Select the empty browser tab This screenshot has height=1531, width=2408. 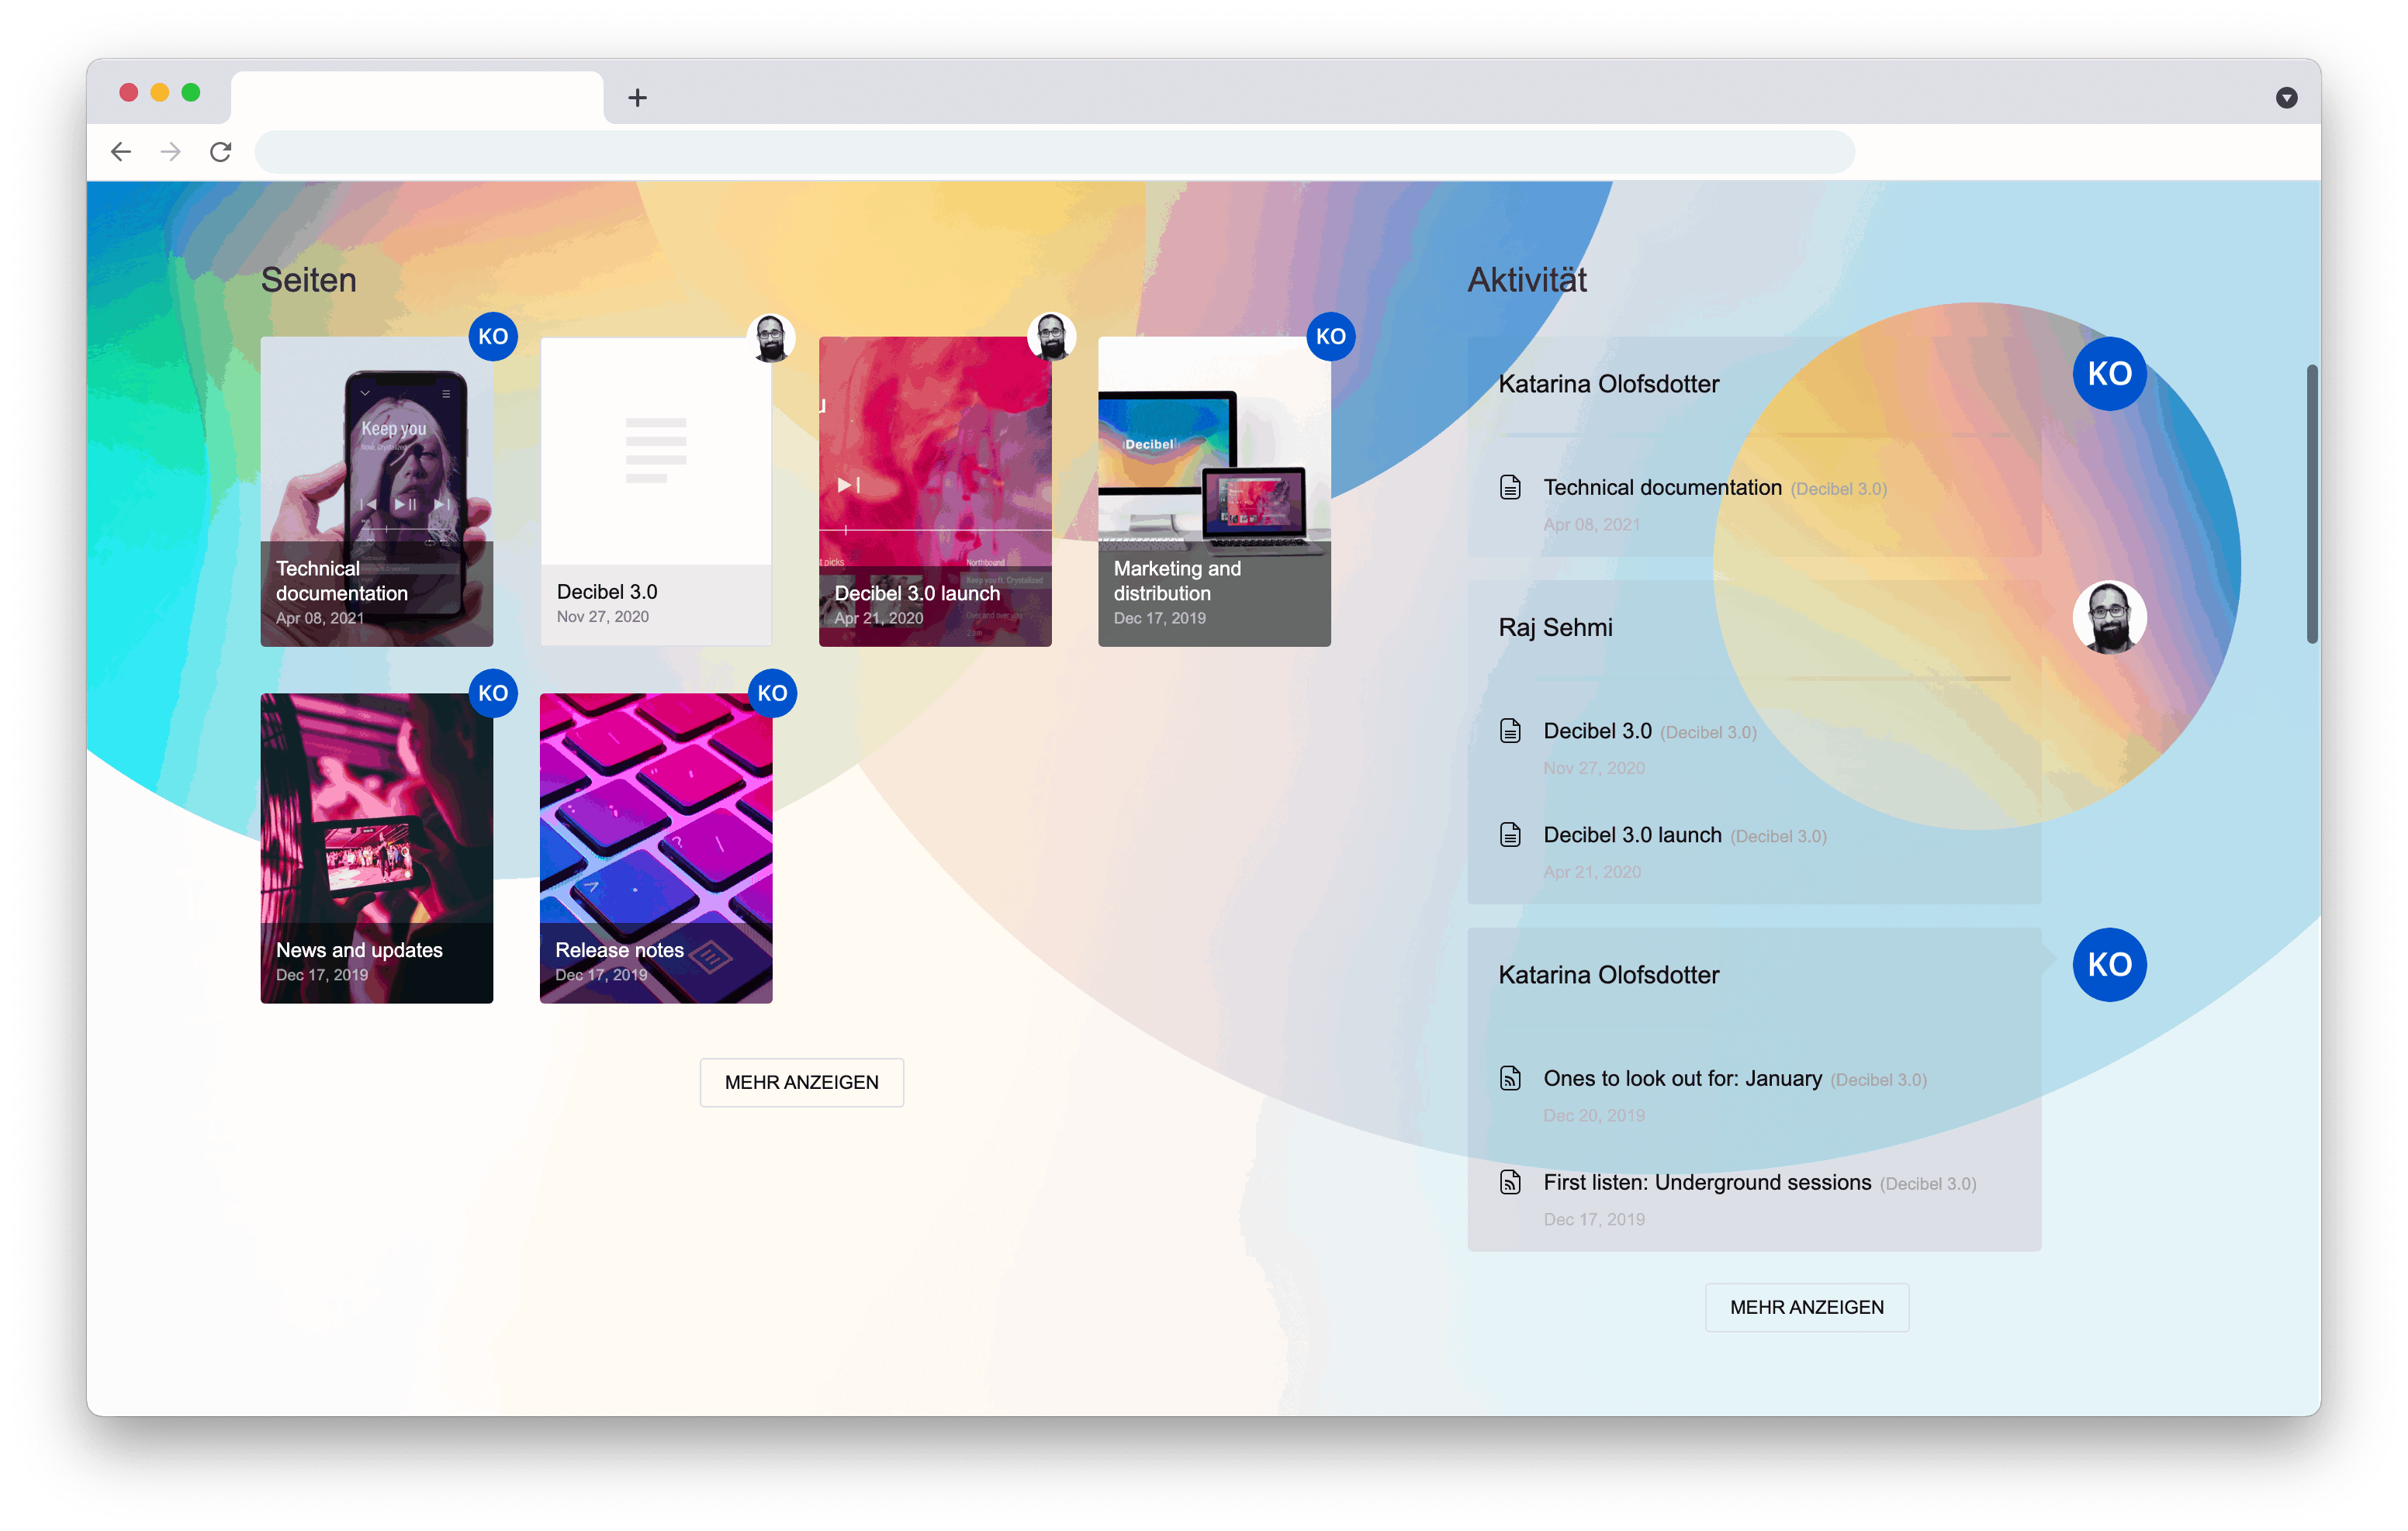click(x=417, y=98)
